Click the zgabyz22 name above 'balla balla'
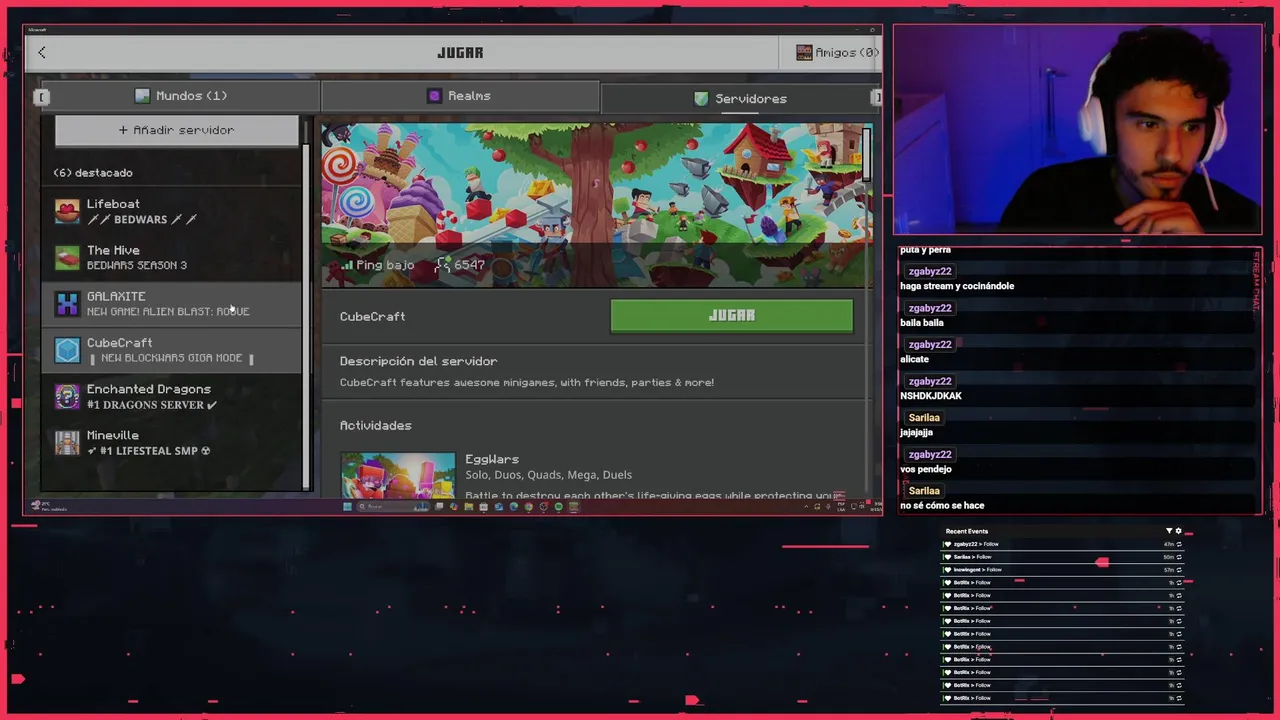The height and width of the screenshot is (720, 1280). pyautogui.click(x=930, y=308)
